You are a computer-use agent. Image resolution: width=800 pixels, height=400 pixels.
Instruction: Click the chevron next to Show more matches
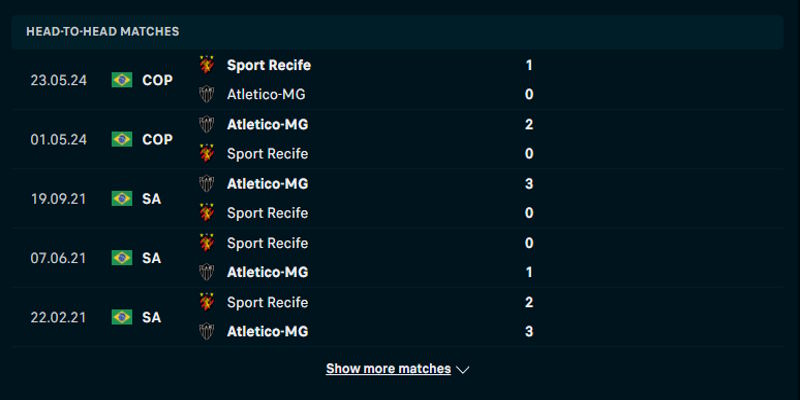coord(462,369)
